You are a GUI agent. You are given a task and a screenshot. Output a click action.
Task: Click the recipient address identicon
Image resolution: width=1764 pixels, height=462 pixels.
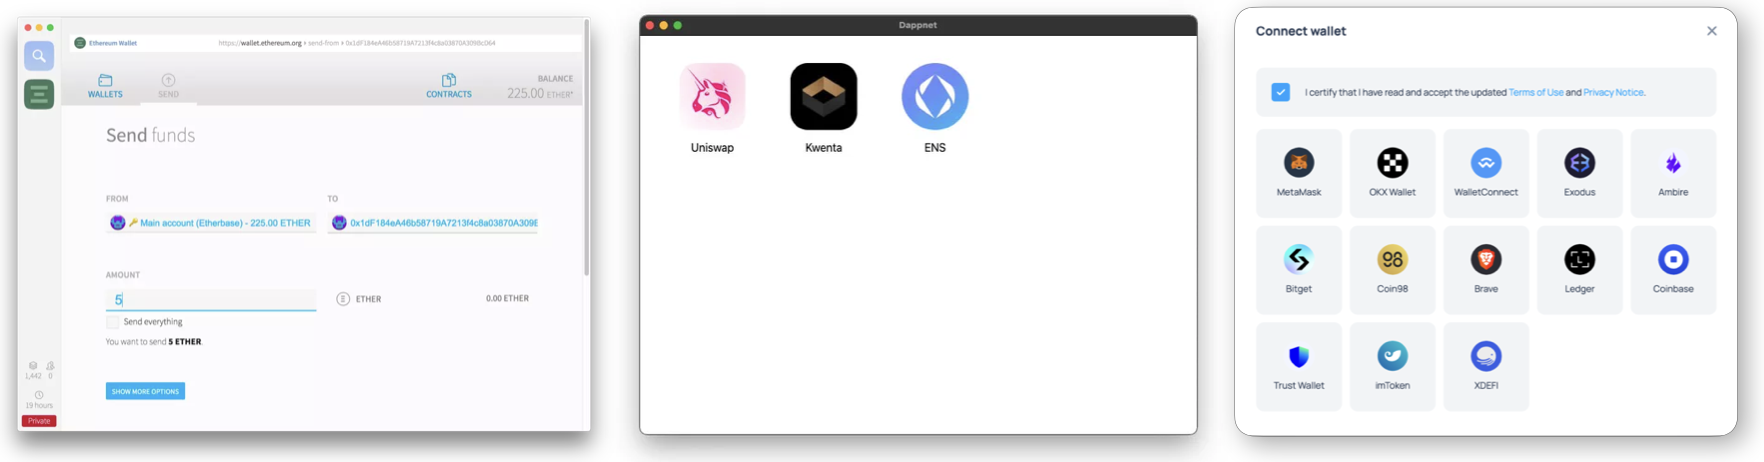tap(339, 223)
